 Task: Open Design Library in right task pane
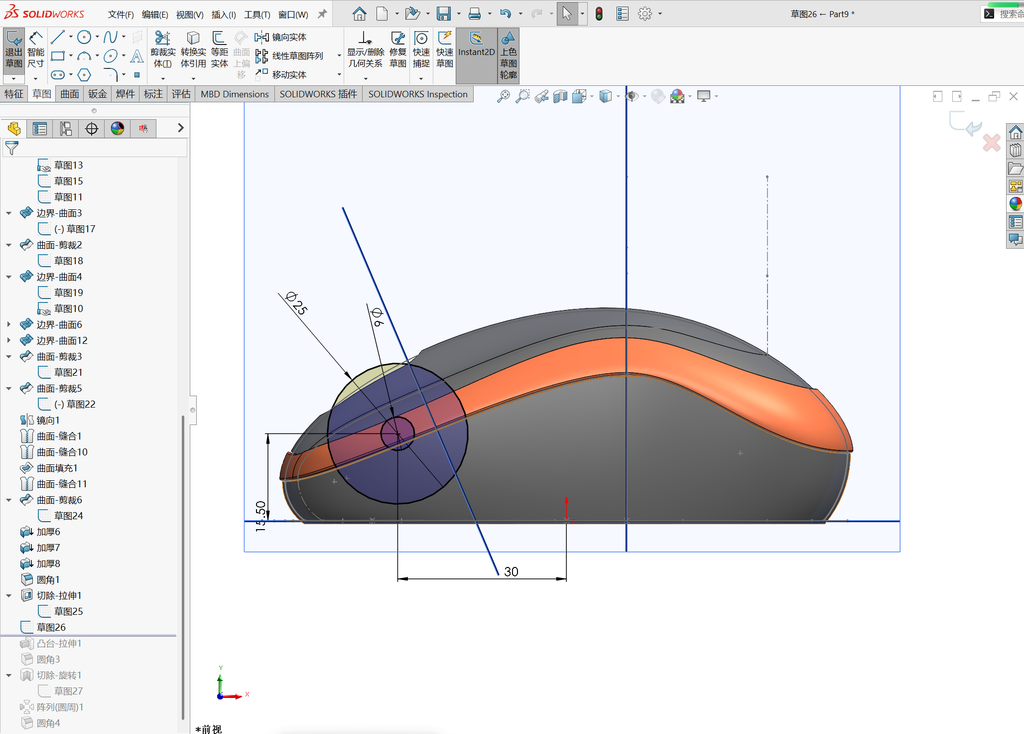click(x=1016, y=150)
